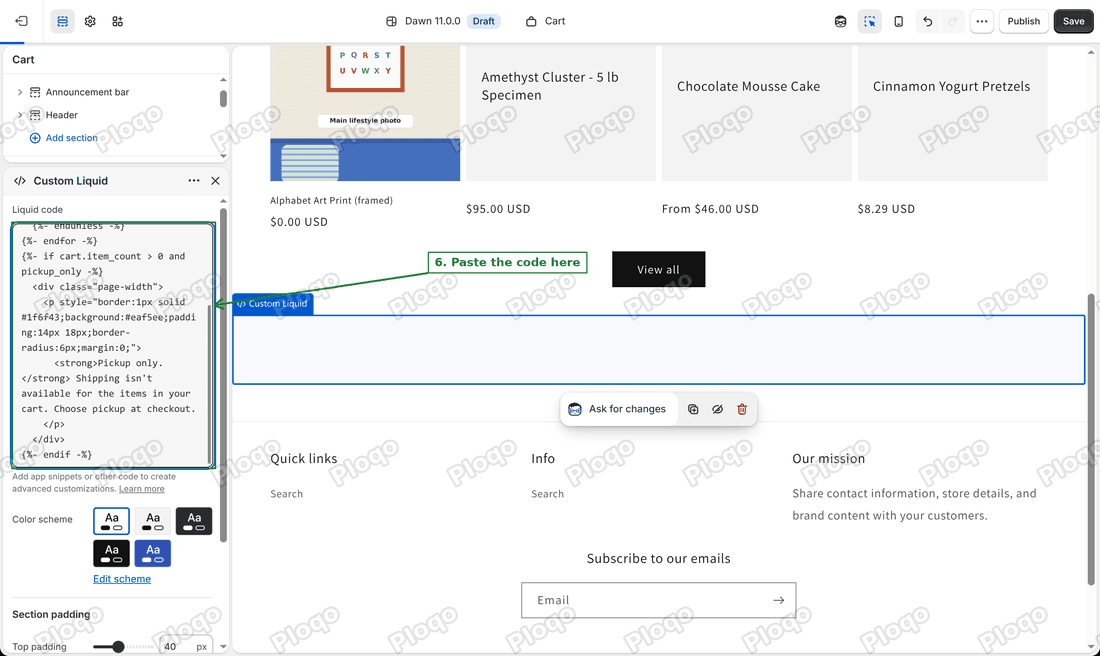
Task: Open the Cart page selector
Action: pos(546,21)
